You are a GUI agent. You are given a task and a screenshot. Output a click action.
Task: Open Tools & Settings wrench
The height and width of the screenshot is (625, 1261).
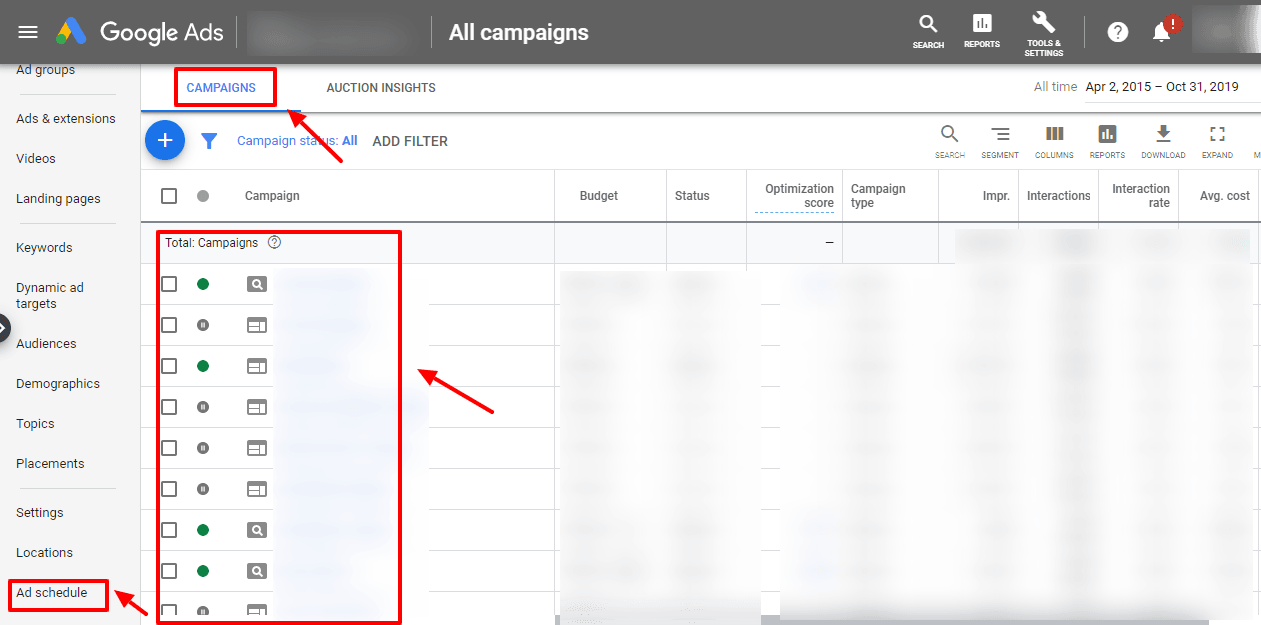pyautogui.click(x=1043, y=30)
